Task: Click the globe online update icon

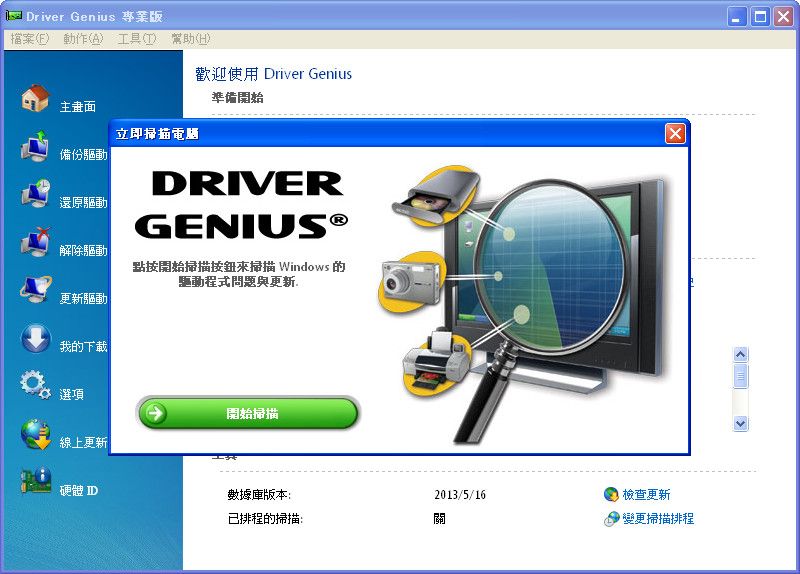Action: point(36,434)
